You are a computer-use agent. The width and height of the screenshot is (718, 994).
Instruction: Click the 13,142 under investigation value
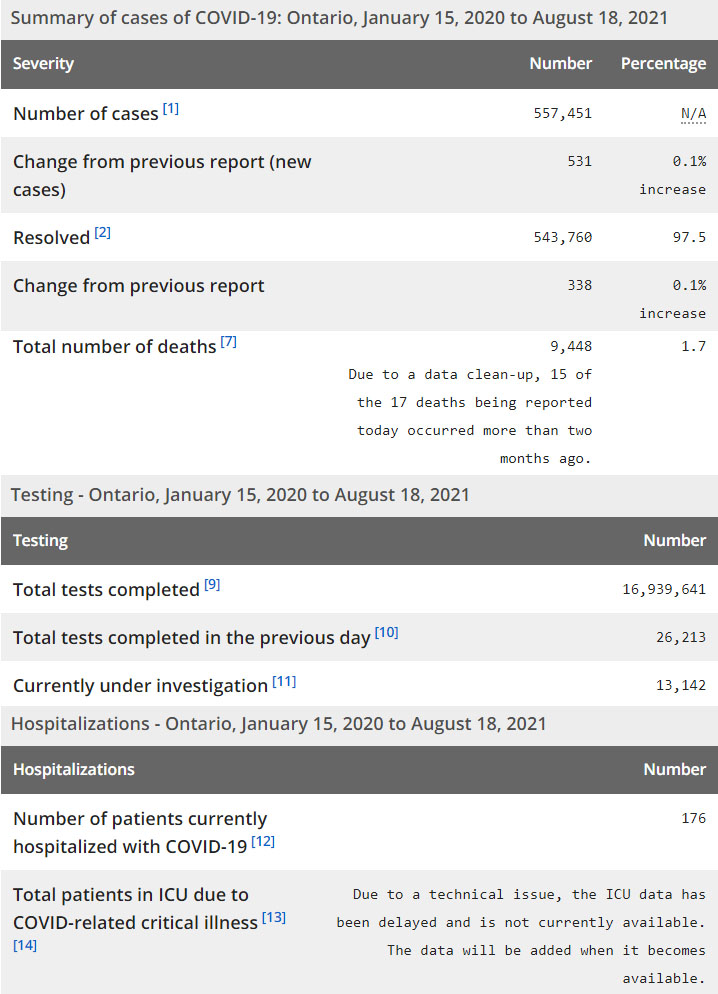point(681,685)
